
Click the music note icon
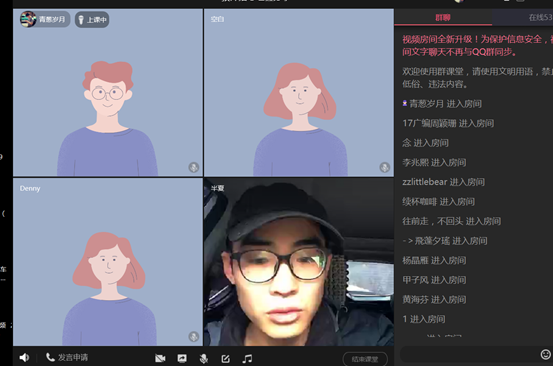tap(247, 359)
